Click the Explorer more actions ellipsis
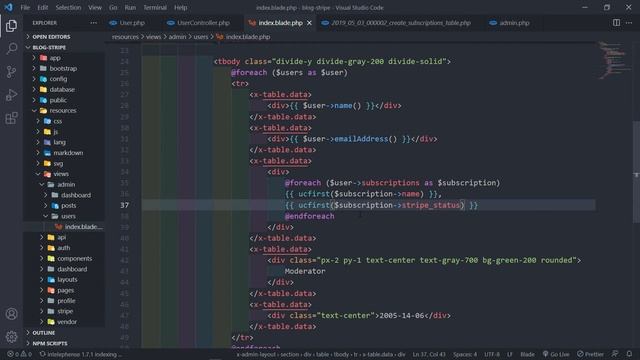 click(x=93, y=23)
